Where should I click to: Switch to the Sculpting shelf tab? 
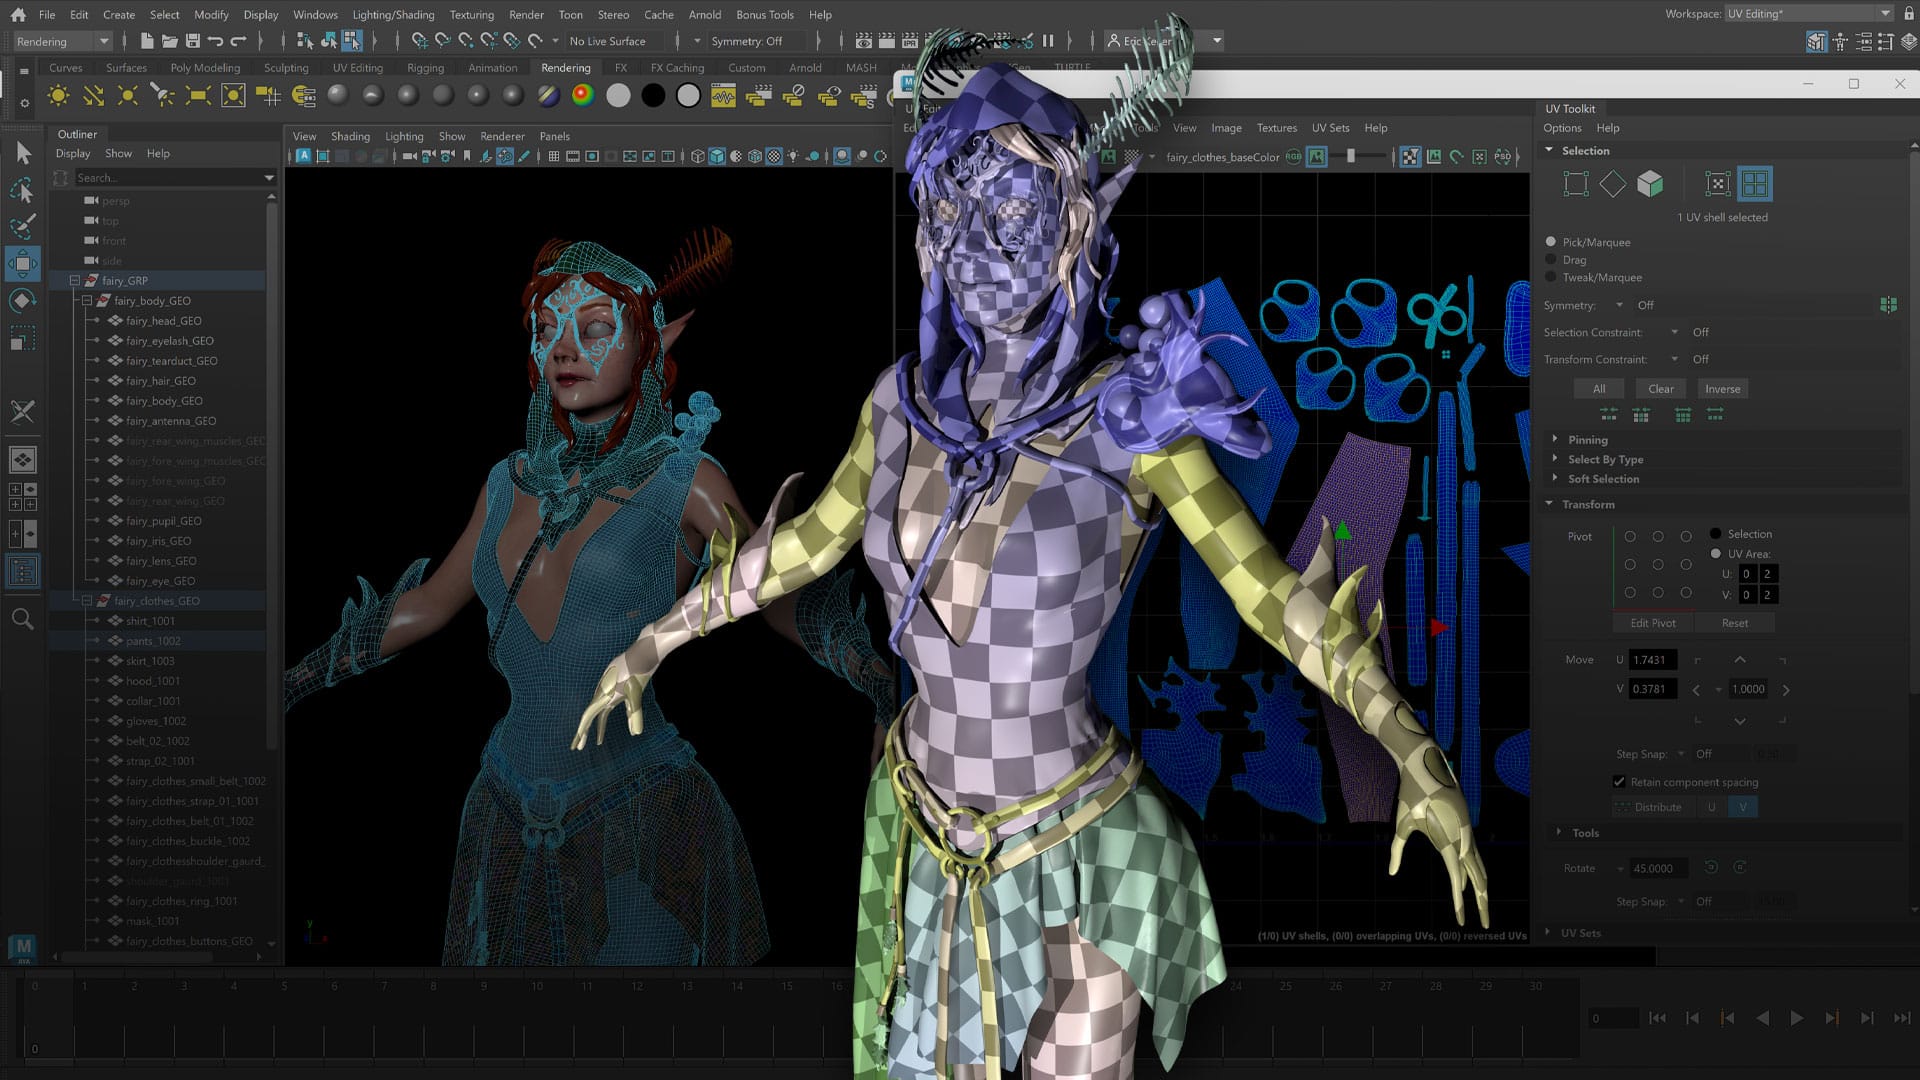coord(286,67)
